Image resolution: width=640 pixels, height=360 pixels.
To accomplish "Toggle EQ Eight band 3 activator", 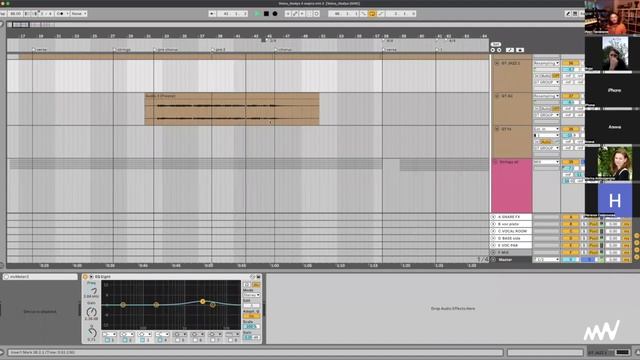I will 142,340.
